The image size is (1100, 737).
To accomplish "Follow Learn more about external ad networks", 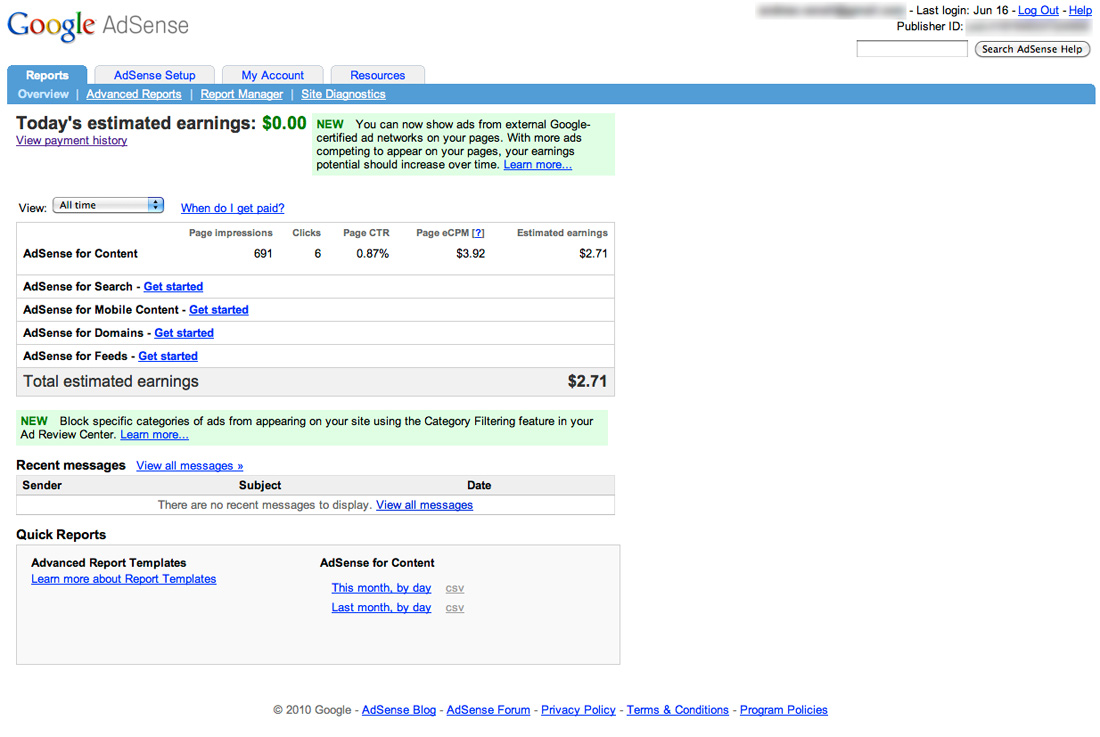I will coord(537,165).
